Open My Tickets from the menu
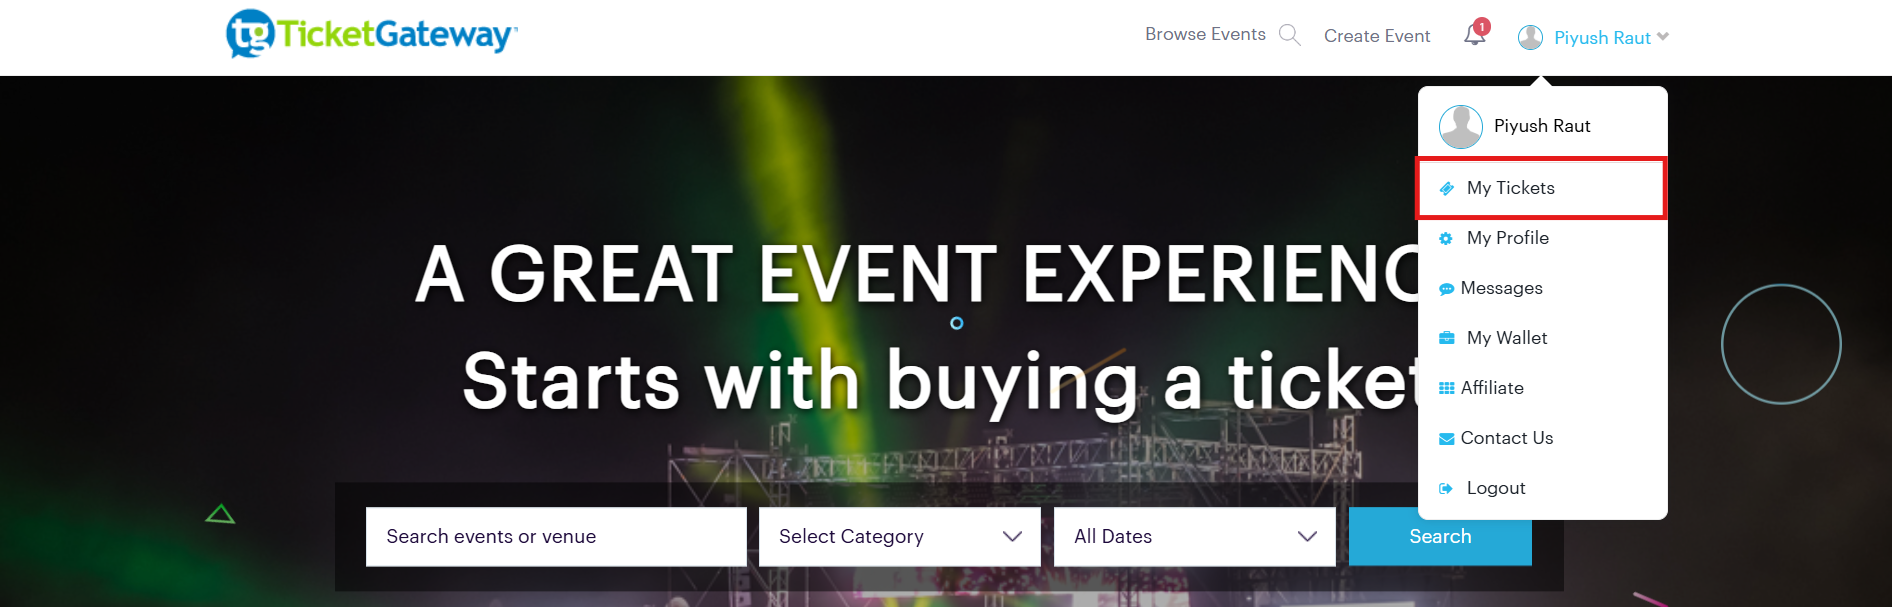The height and width of the screenshot is (607, 1892). pos(1510,188)
